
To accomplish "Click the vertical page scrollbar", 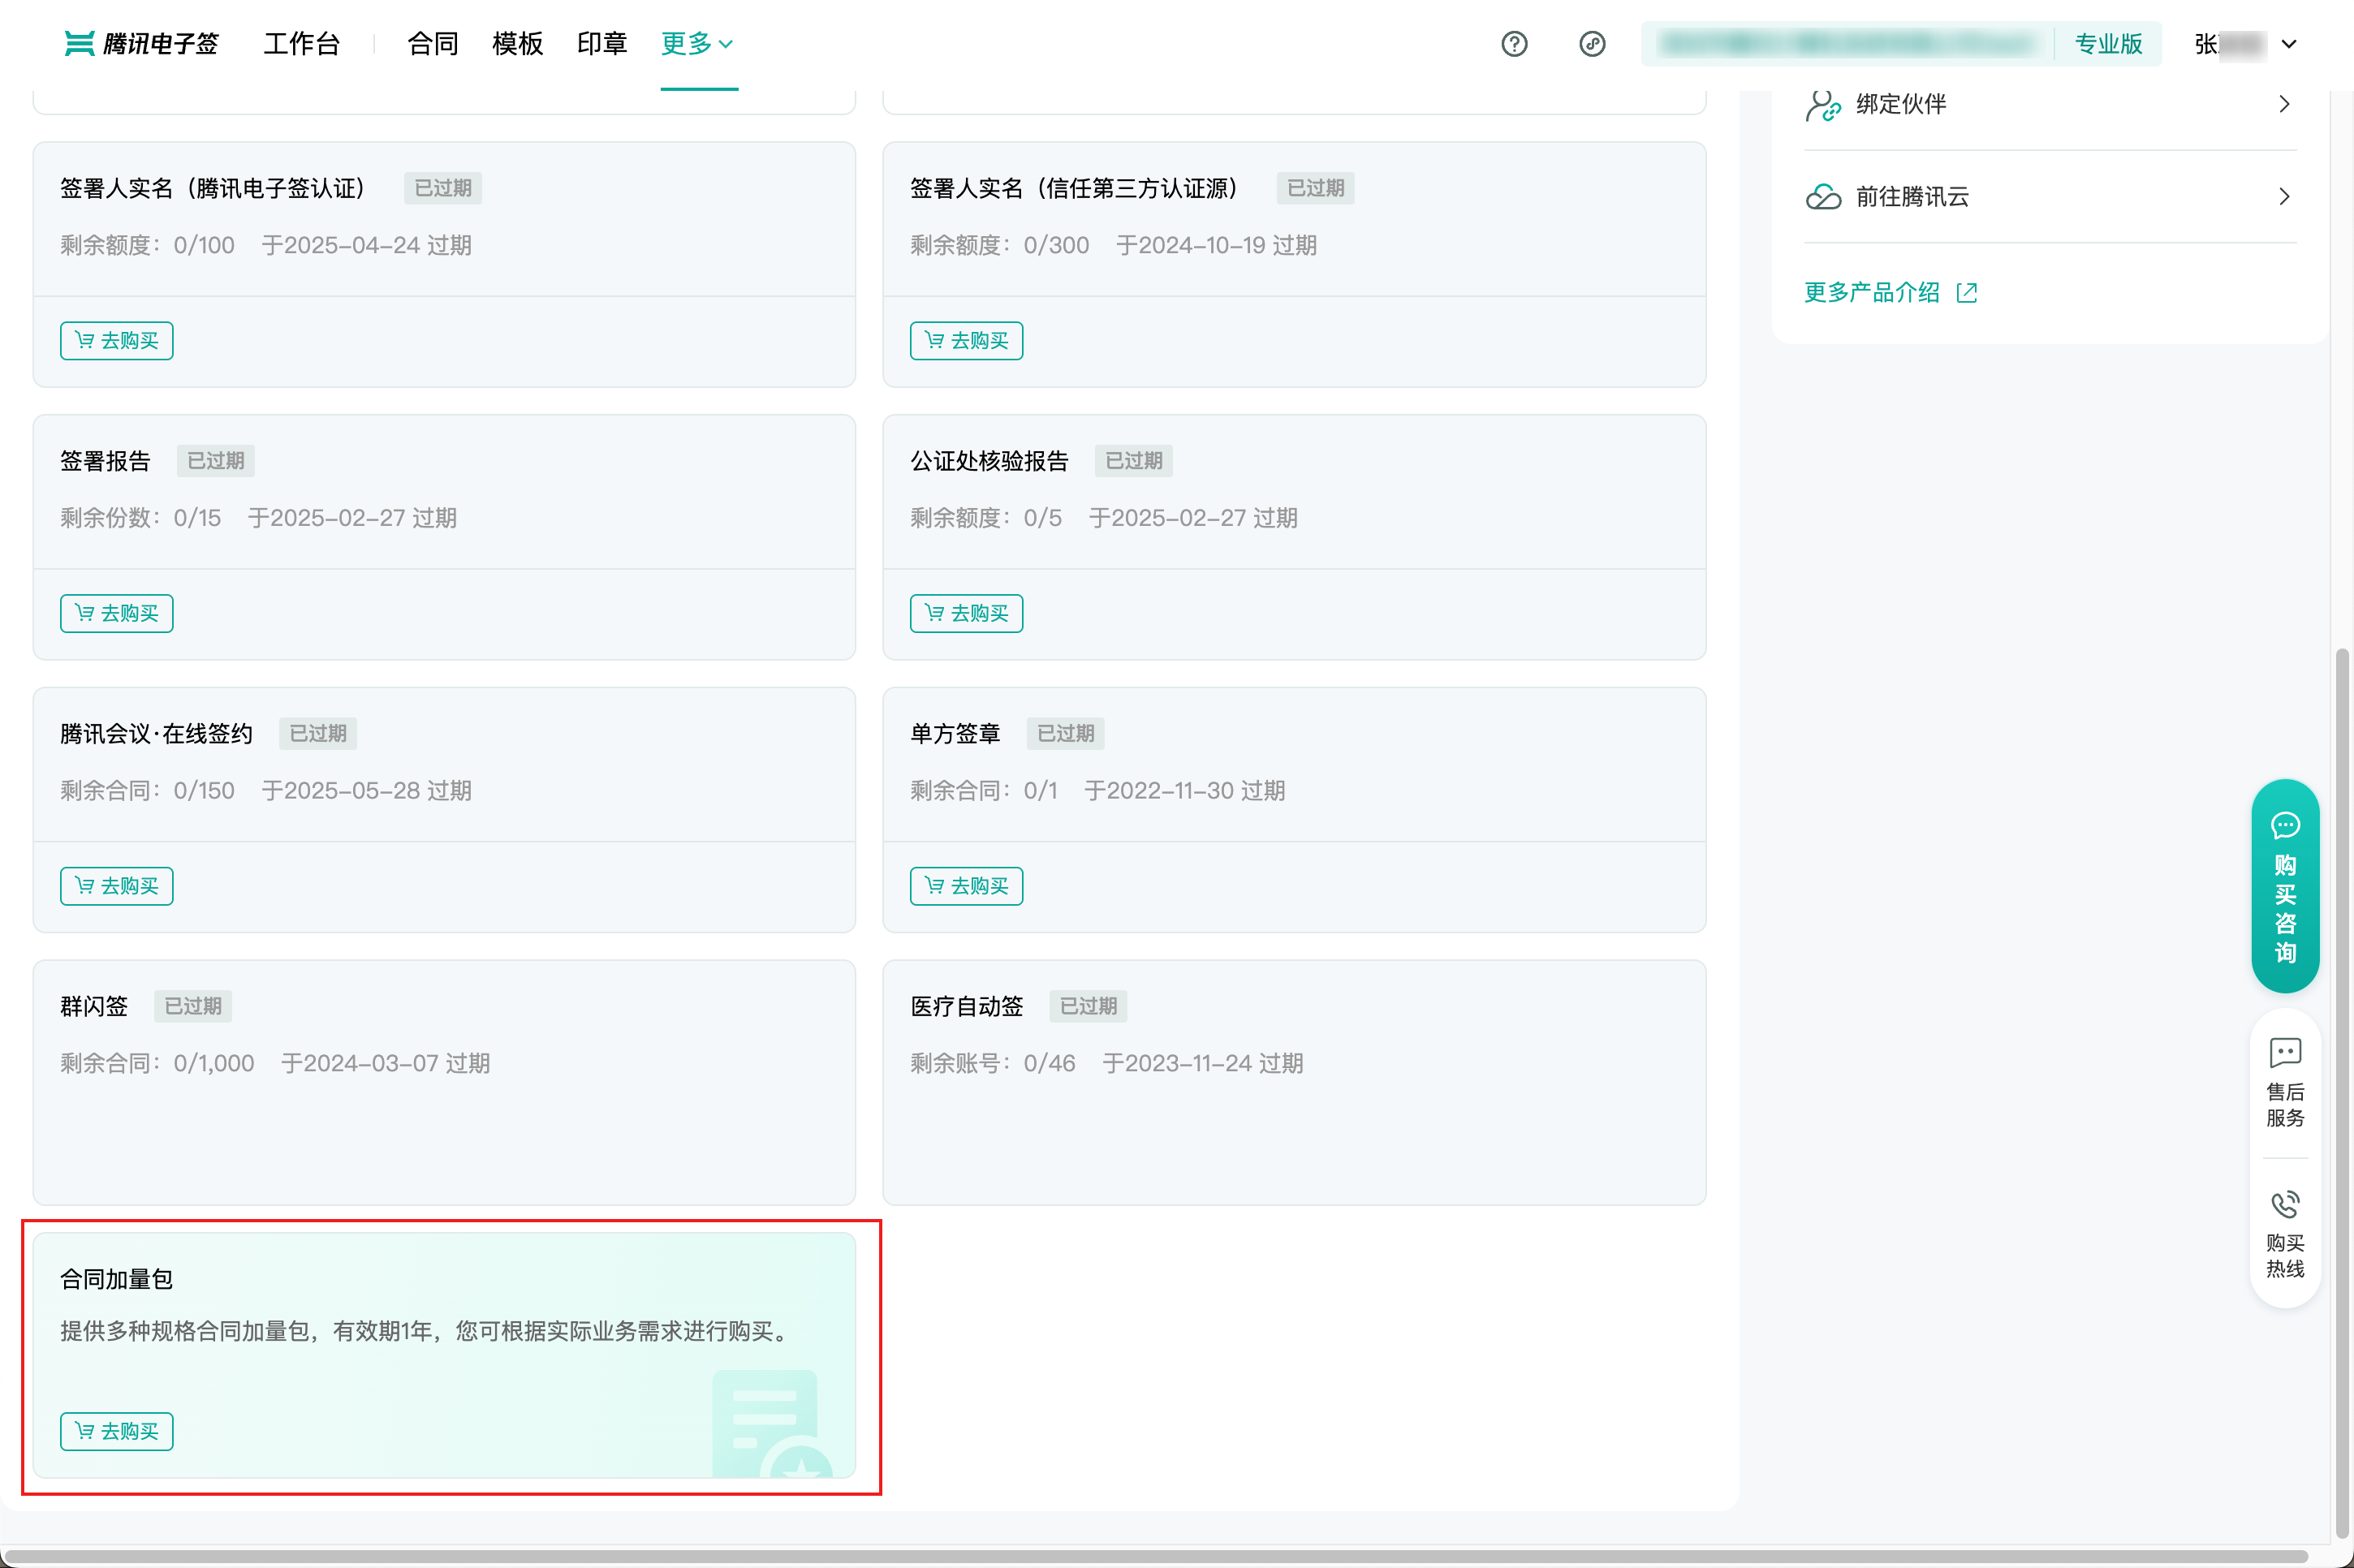I will coord(2341,1092).
